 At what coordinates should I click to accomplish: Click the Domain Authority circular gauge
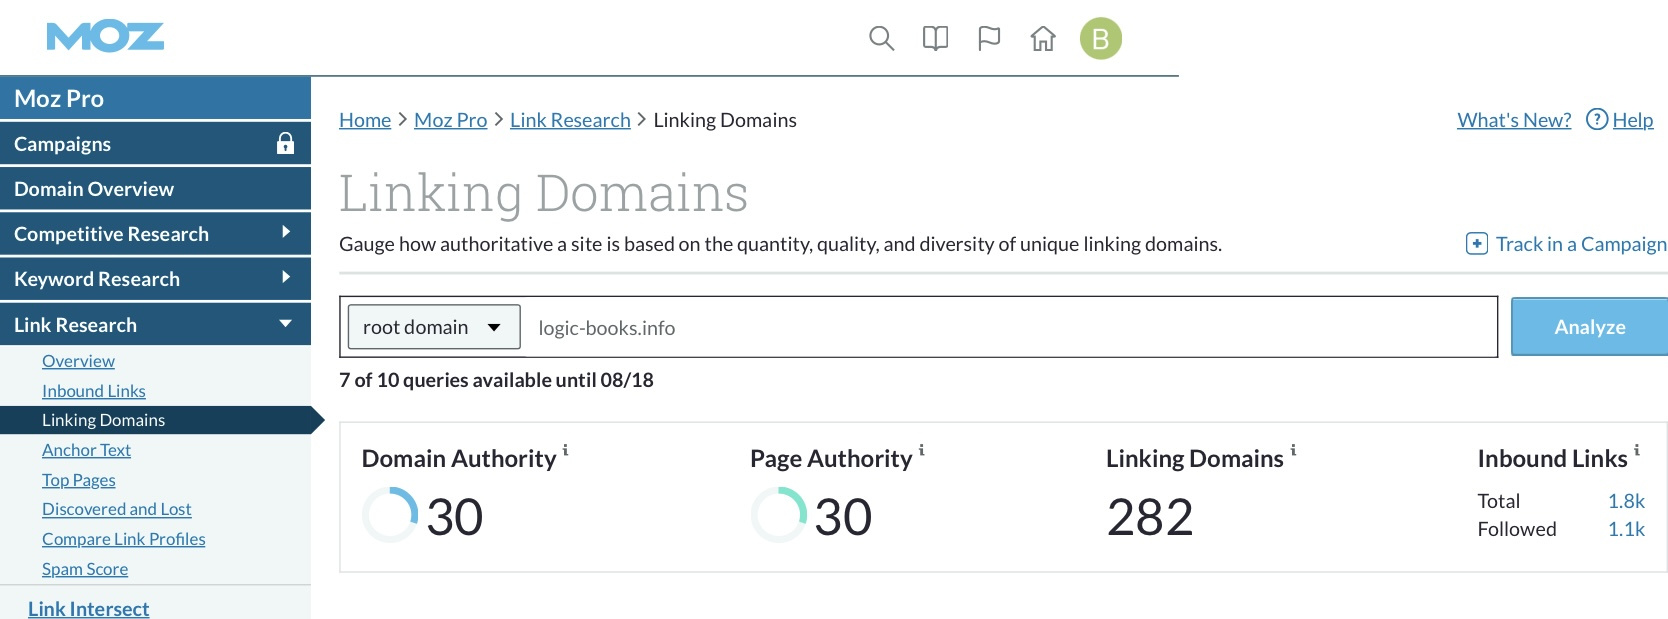[390, 515]
